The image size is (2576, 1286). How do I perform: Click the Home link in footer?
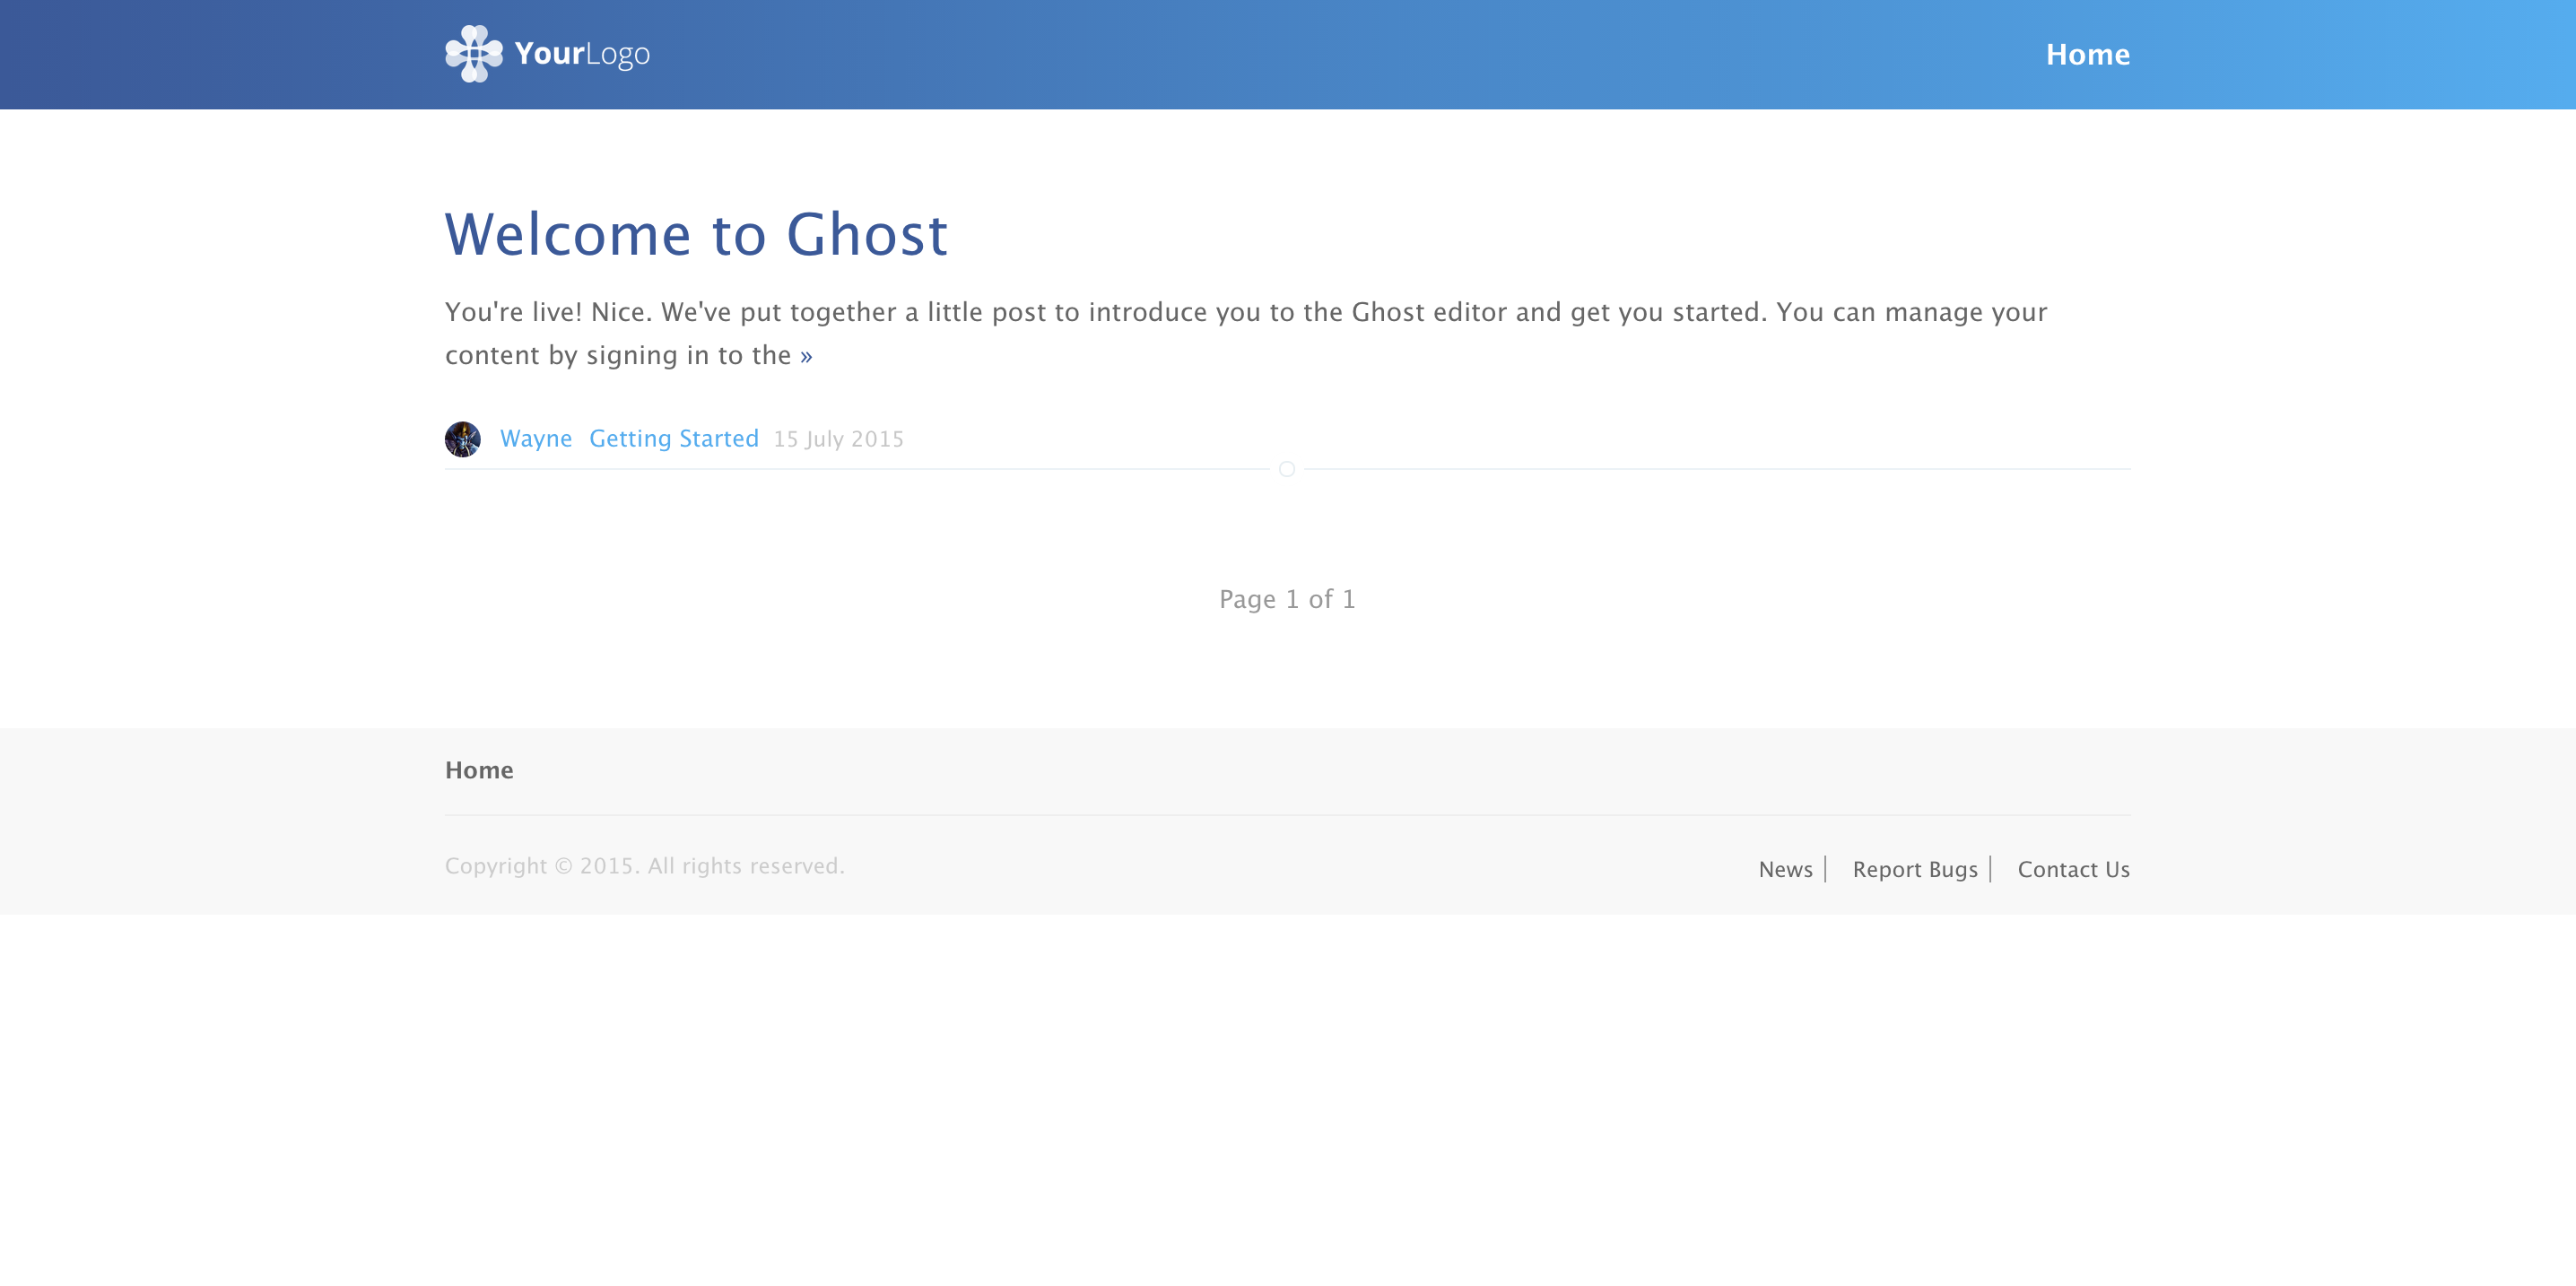coord(480,769)
